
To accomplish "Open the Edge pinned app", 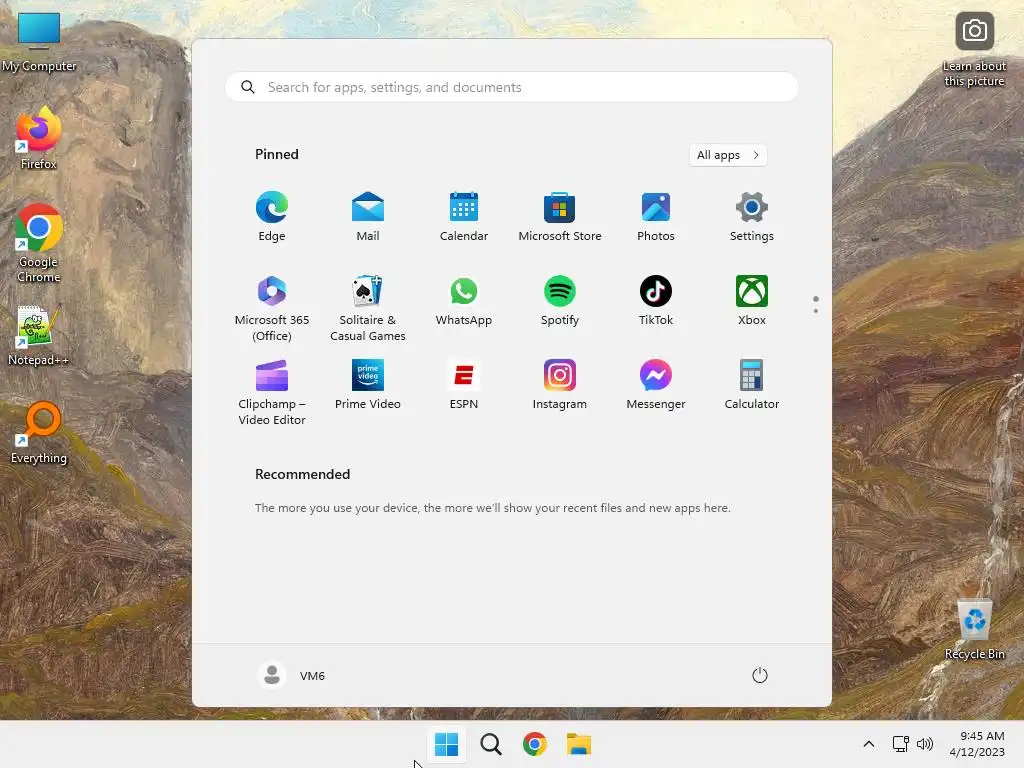I will 272,217.
